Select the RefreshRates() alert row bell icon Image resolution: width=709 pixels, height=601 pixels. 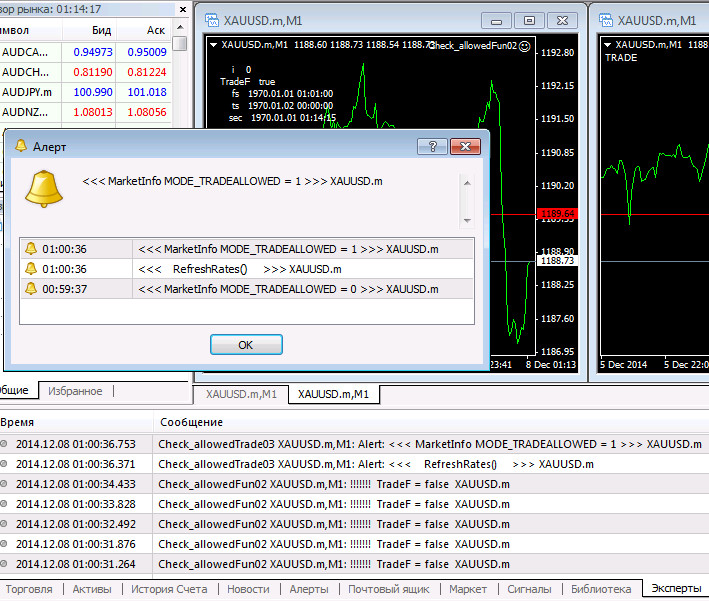31,269
